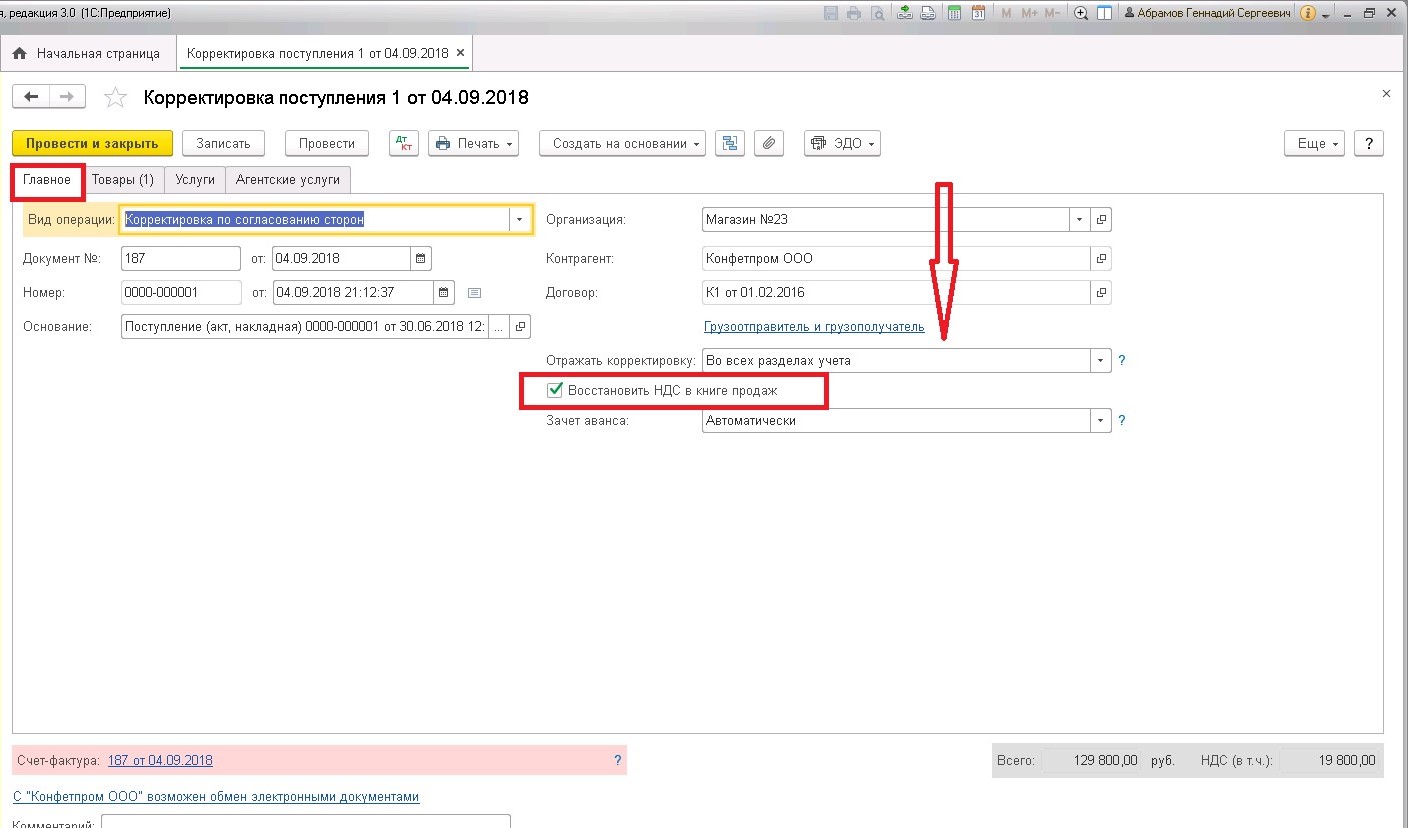Click the M- memory subtract button
The height and width of the screenshot is (828, 1408).
pos(1052,14)
